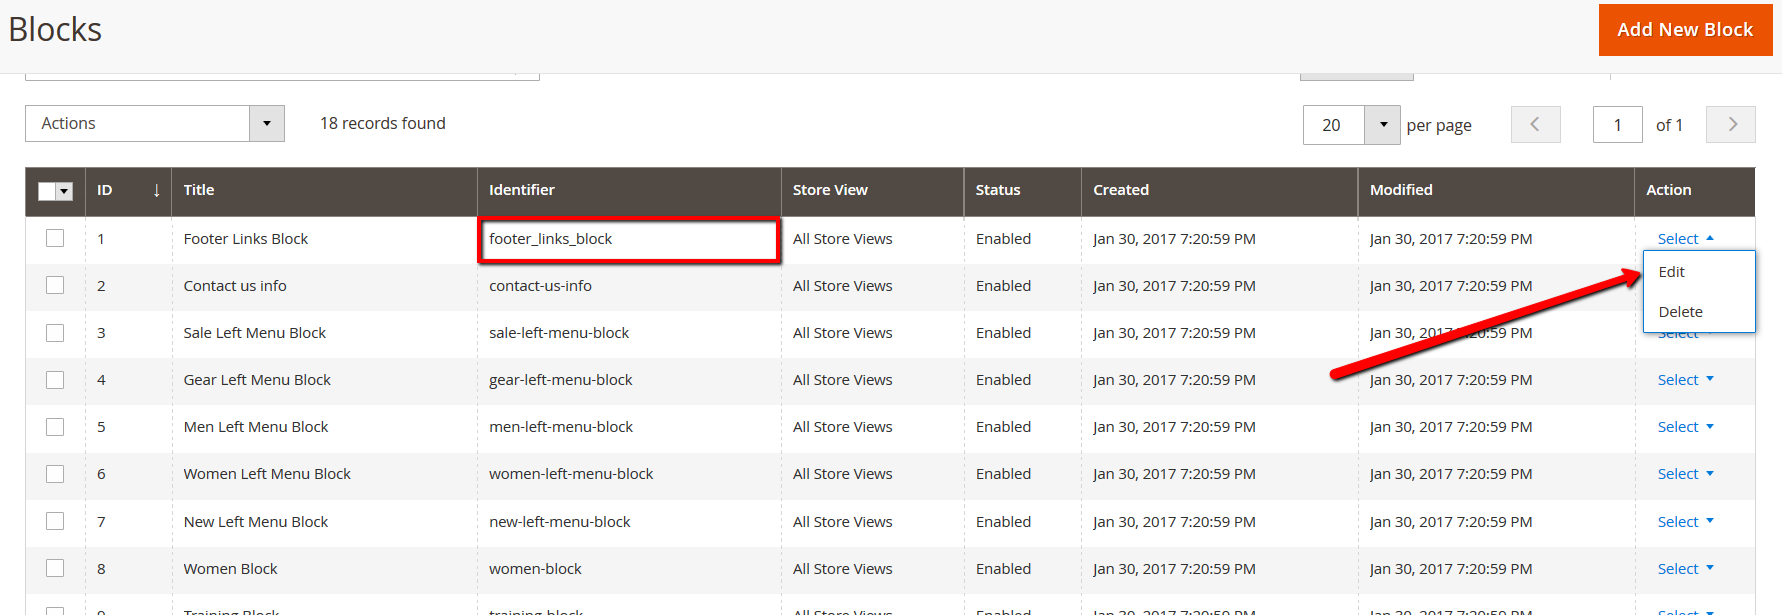Collapse the Select menu for Footer Links Block

[1685, 239]
